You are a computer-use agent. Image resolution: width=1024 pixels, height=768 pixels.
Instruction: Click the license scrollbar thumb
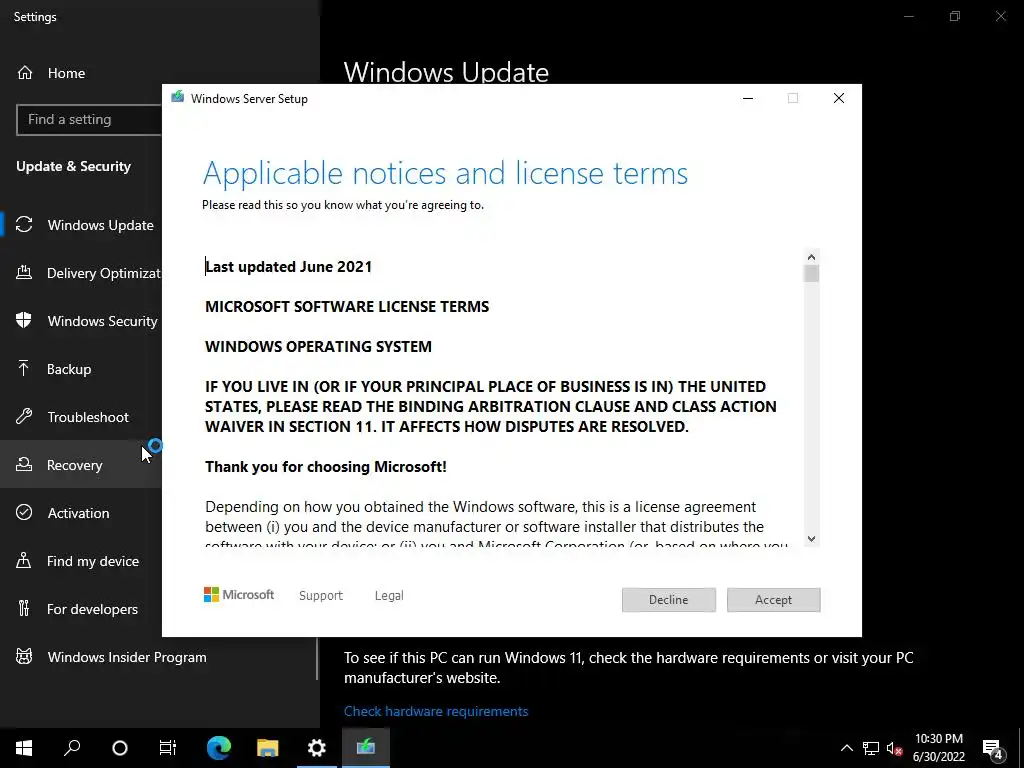point(812,274)
